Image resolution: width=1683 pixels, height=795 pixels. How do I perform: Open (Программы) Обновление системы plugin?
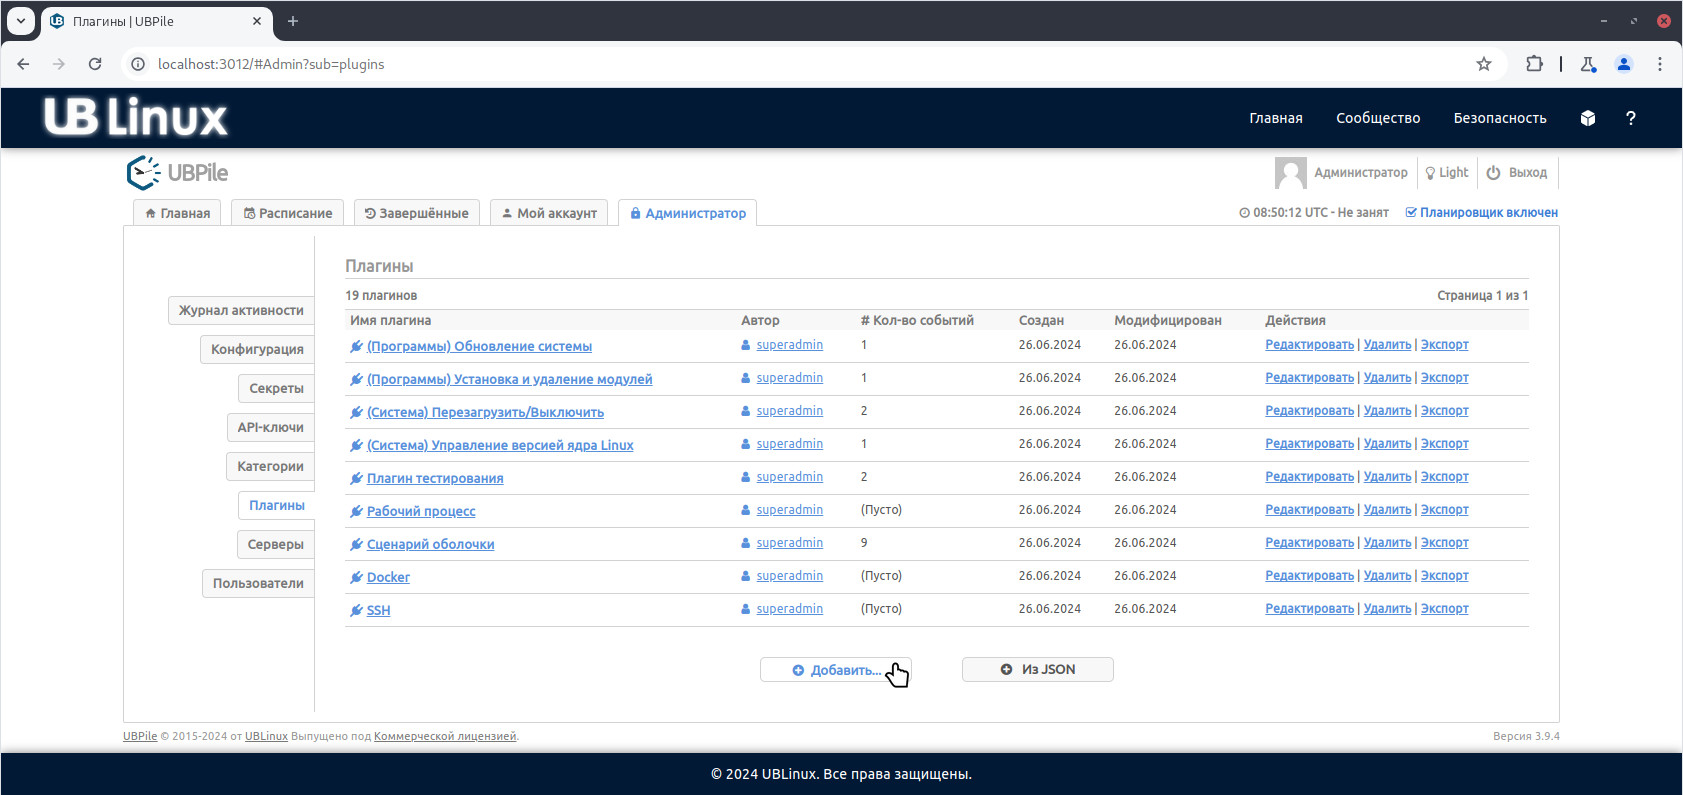click(479, 346)
